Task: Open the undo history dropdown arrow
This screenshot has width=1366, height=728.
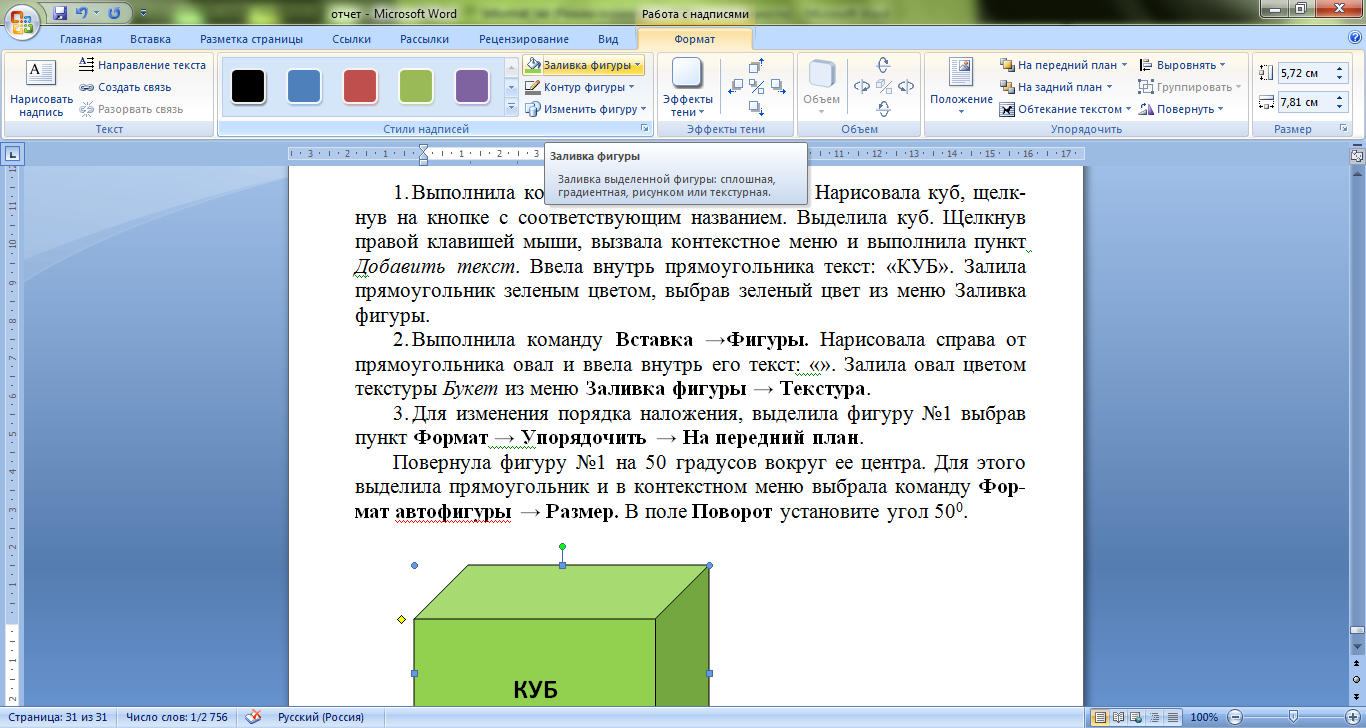Action: [97, 14]
